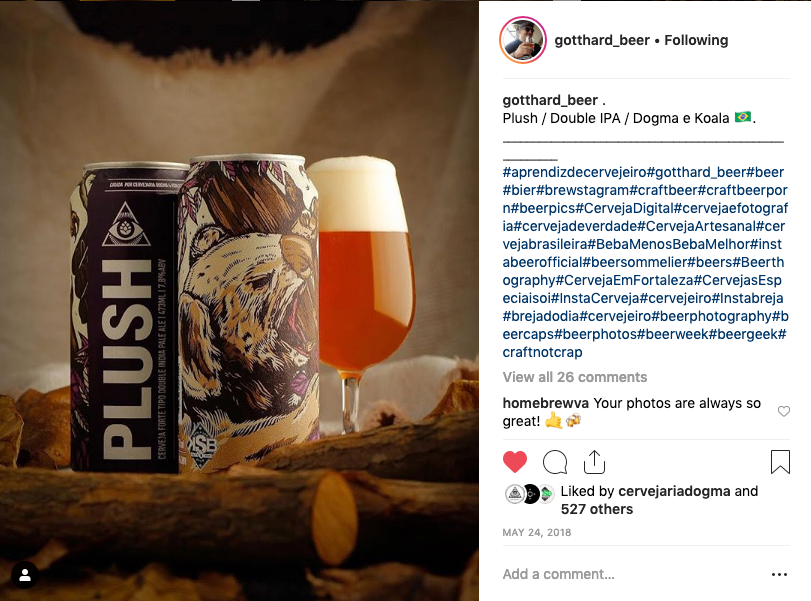Show tagged people icon on photo
Image resolution: width=811 pixels, height=601 pixels.
(x=24, y=575)
